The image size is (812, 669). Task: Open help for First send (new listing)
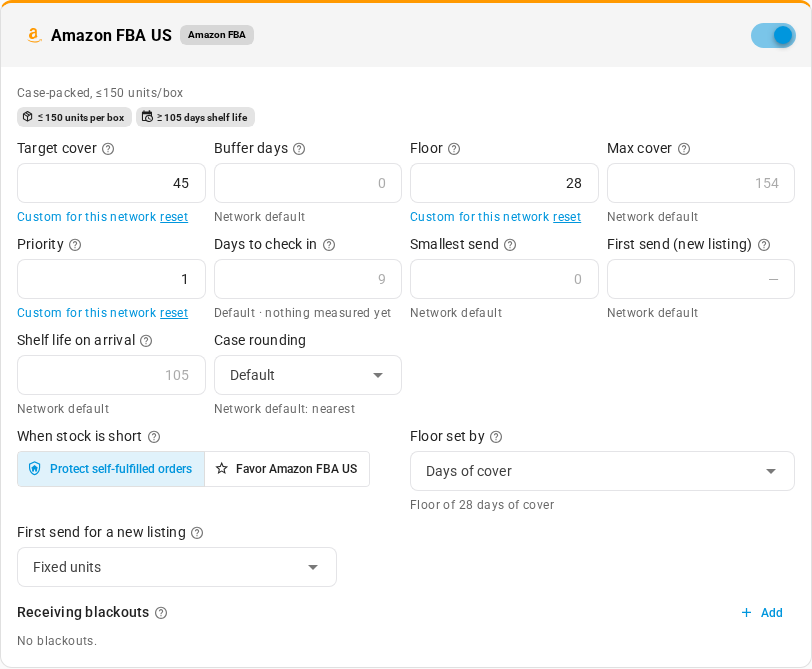coord(764,245)
